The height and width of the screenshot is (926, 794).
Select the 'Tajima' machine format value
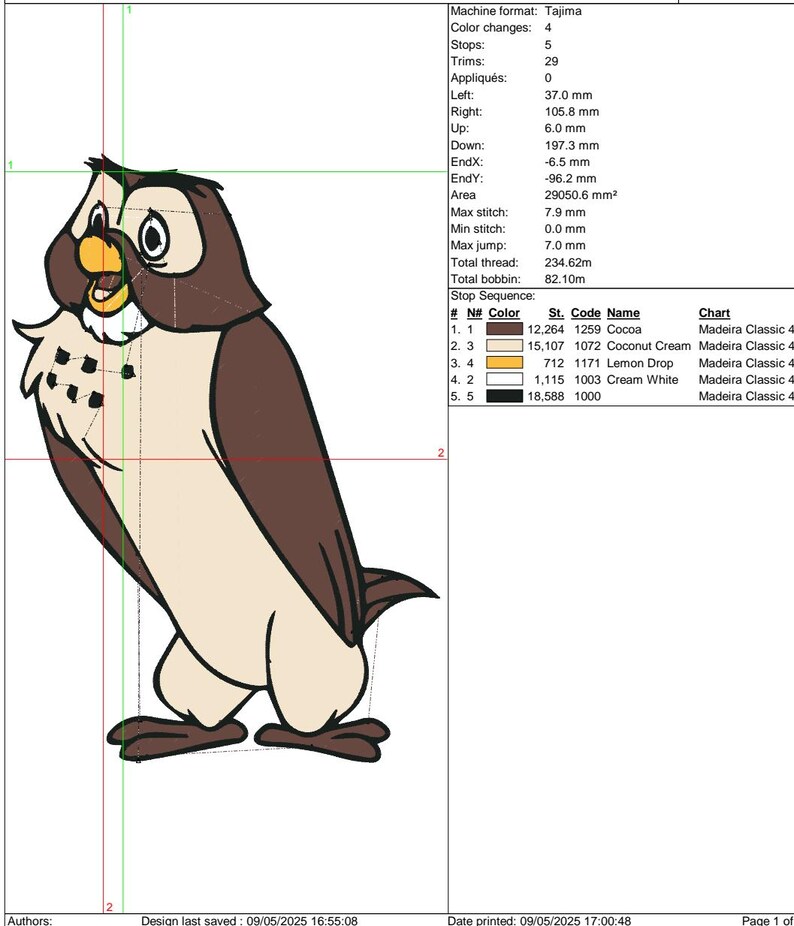coord(563,11)
